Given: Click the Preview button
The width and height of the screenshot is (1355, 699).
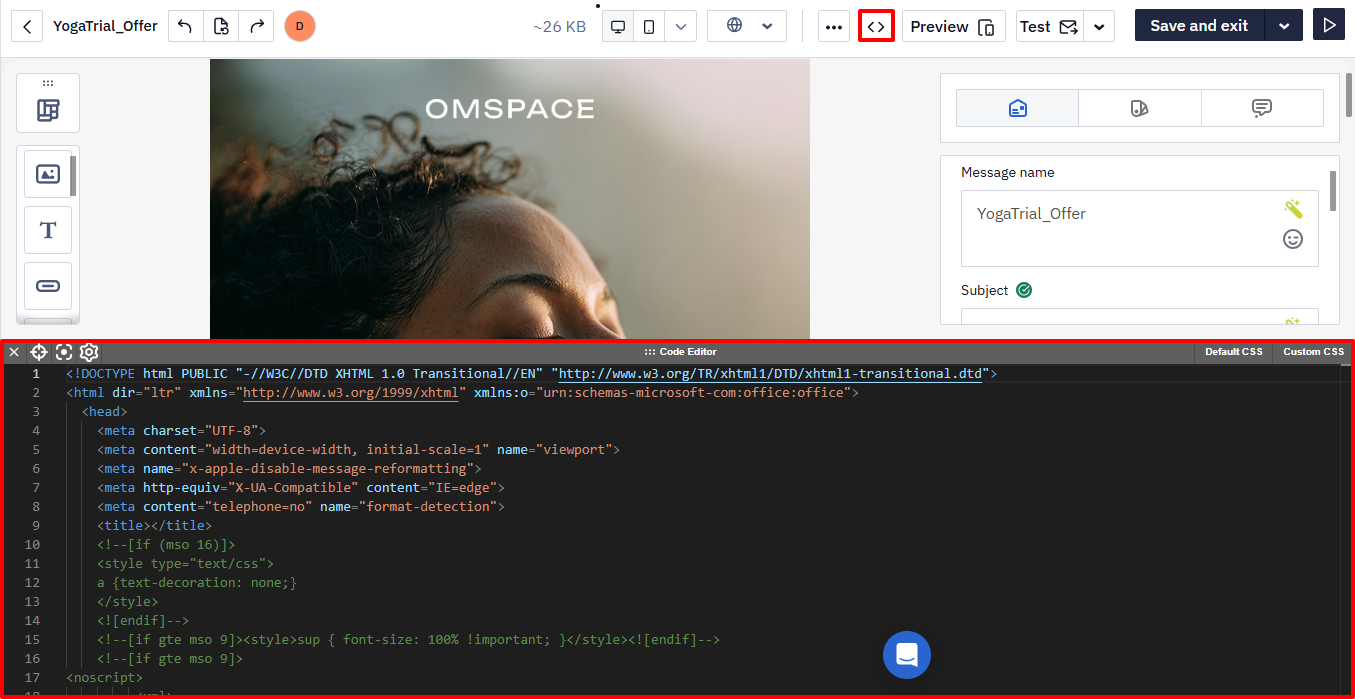Looking at the screenshot, I should (x=954, y=26).
